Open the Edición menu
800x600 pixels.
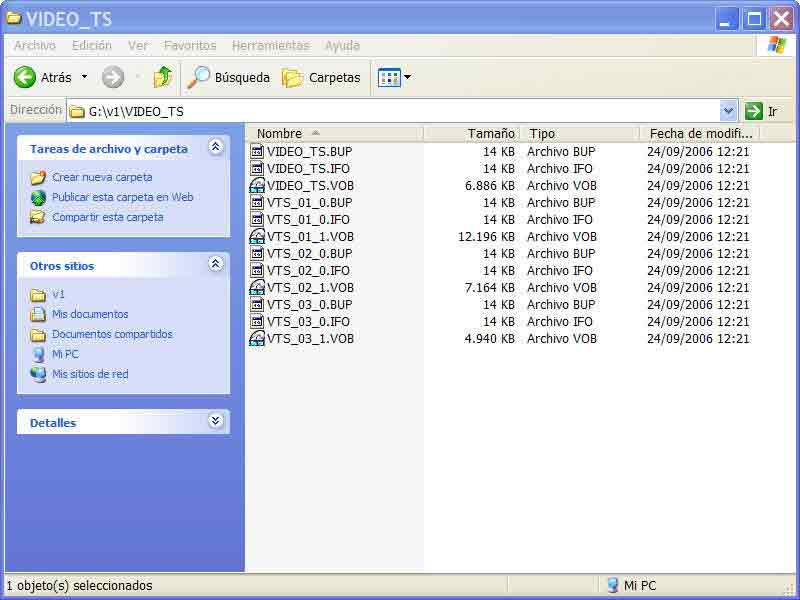[x=92, y=45]
